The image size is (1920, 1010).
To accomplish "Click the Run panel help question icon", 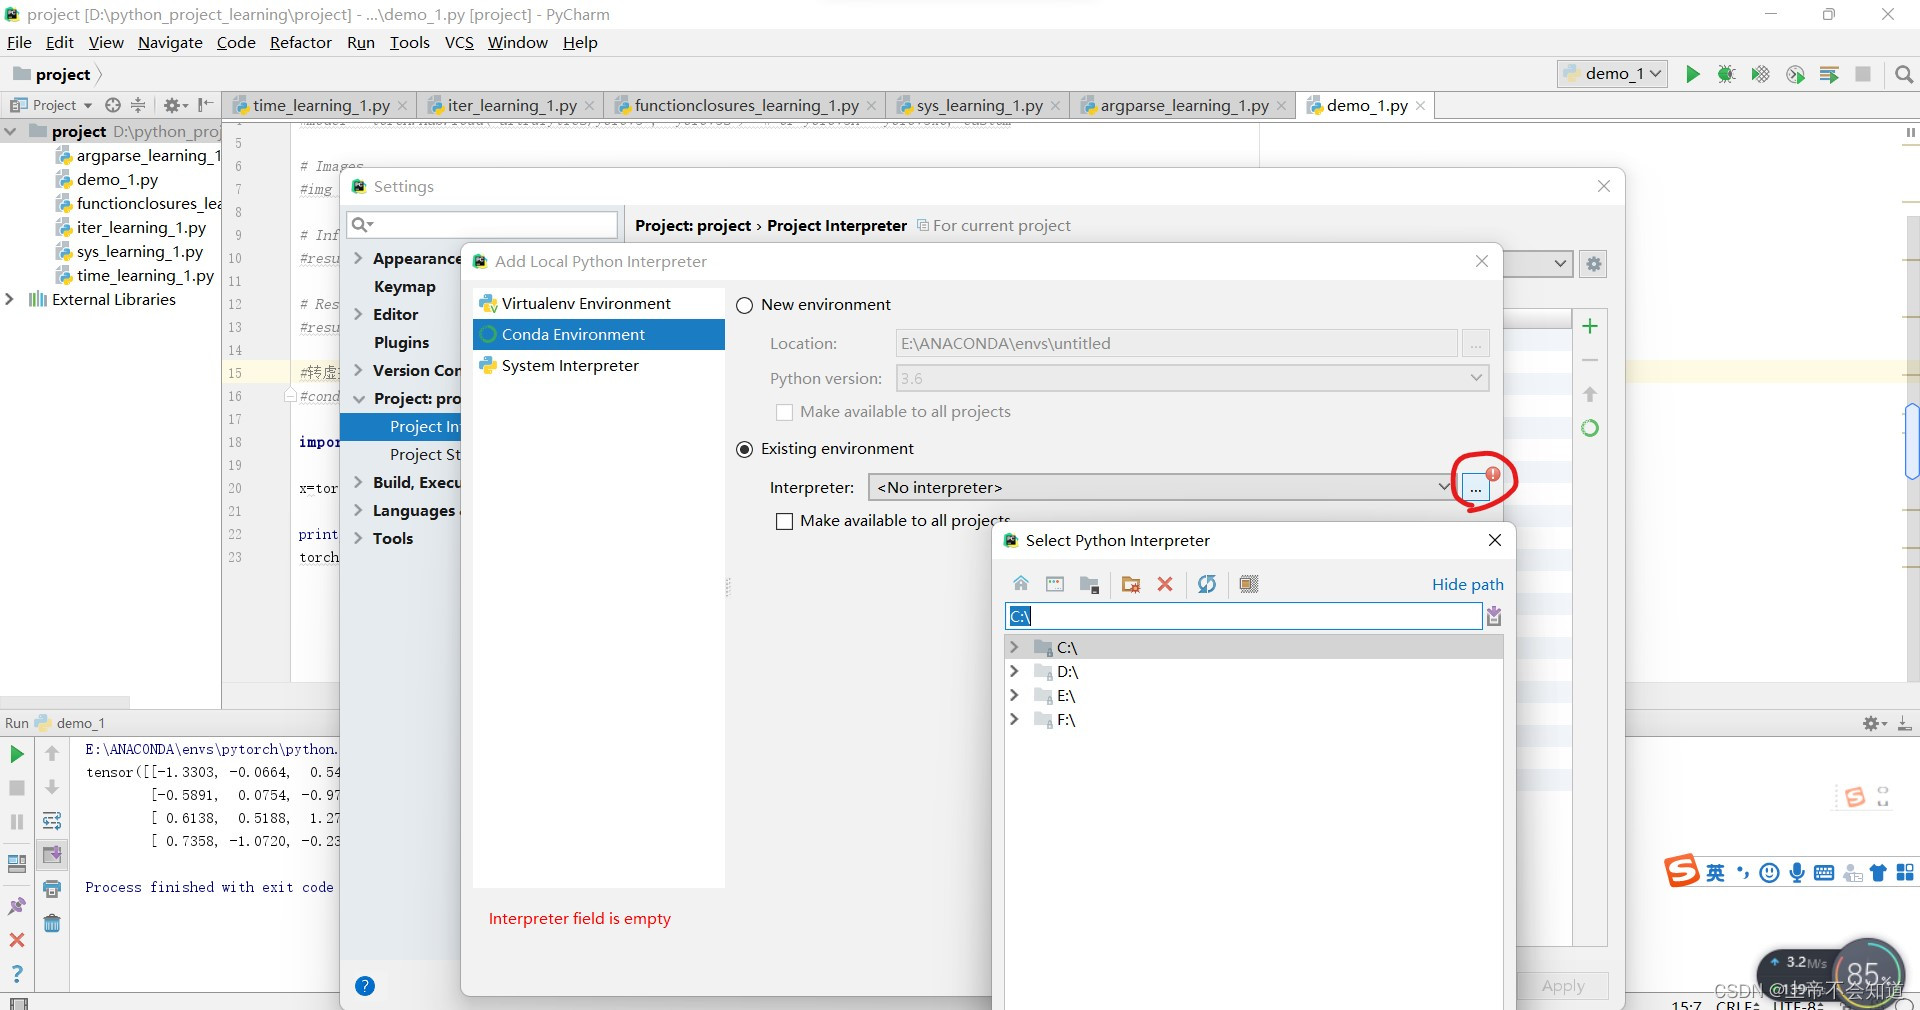I will pyautogui.click(x=17, y=974).
